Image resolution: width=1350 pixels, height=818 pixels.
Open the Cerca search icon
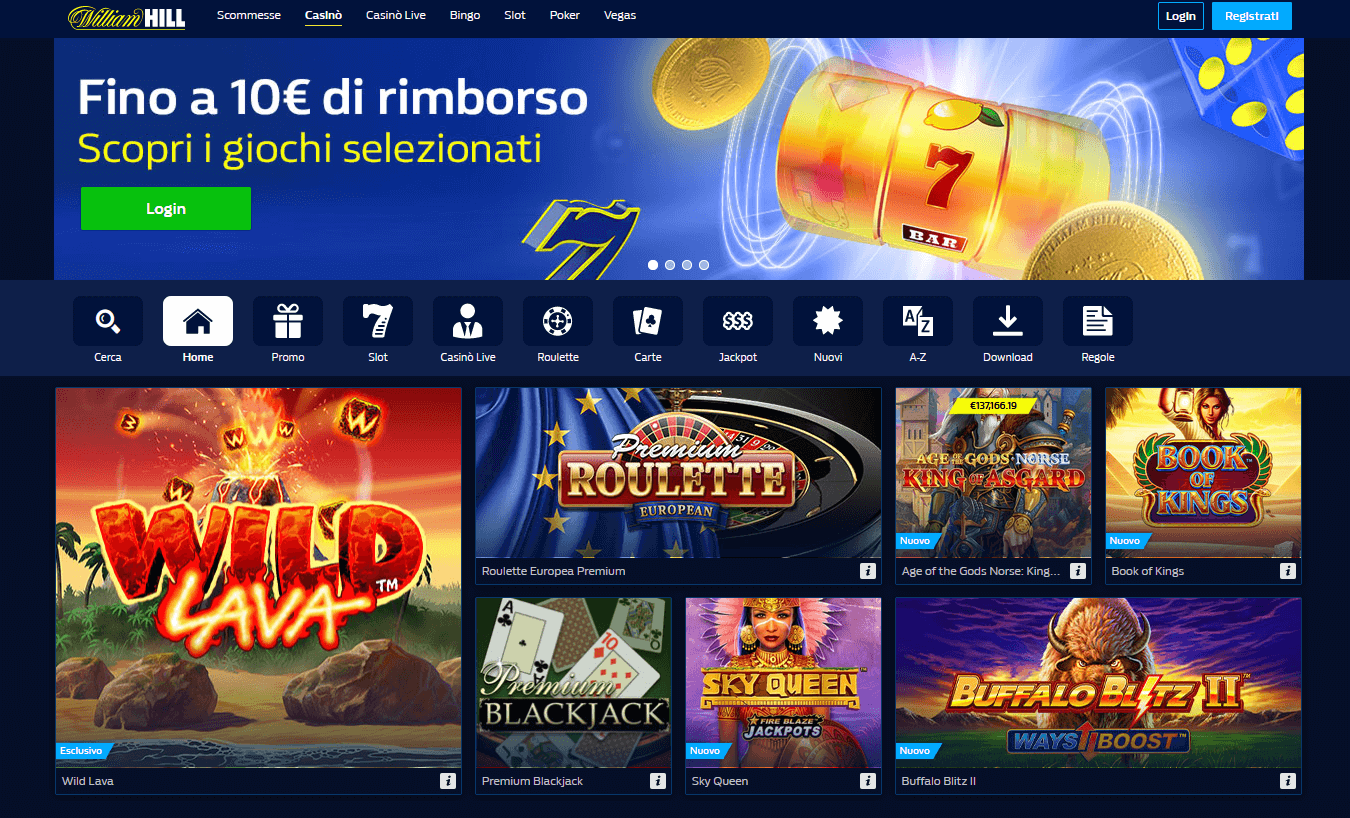108,321
